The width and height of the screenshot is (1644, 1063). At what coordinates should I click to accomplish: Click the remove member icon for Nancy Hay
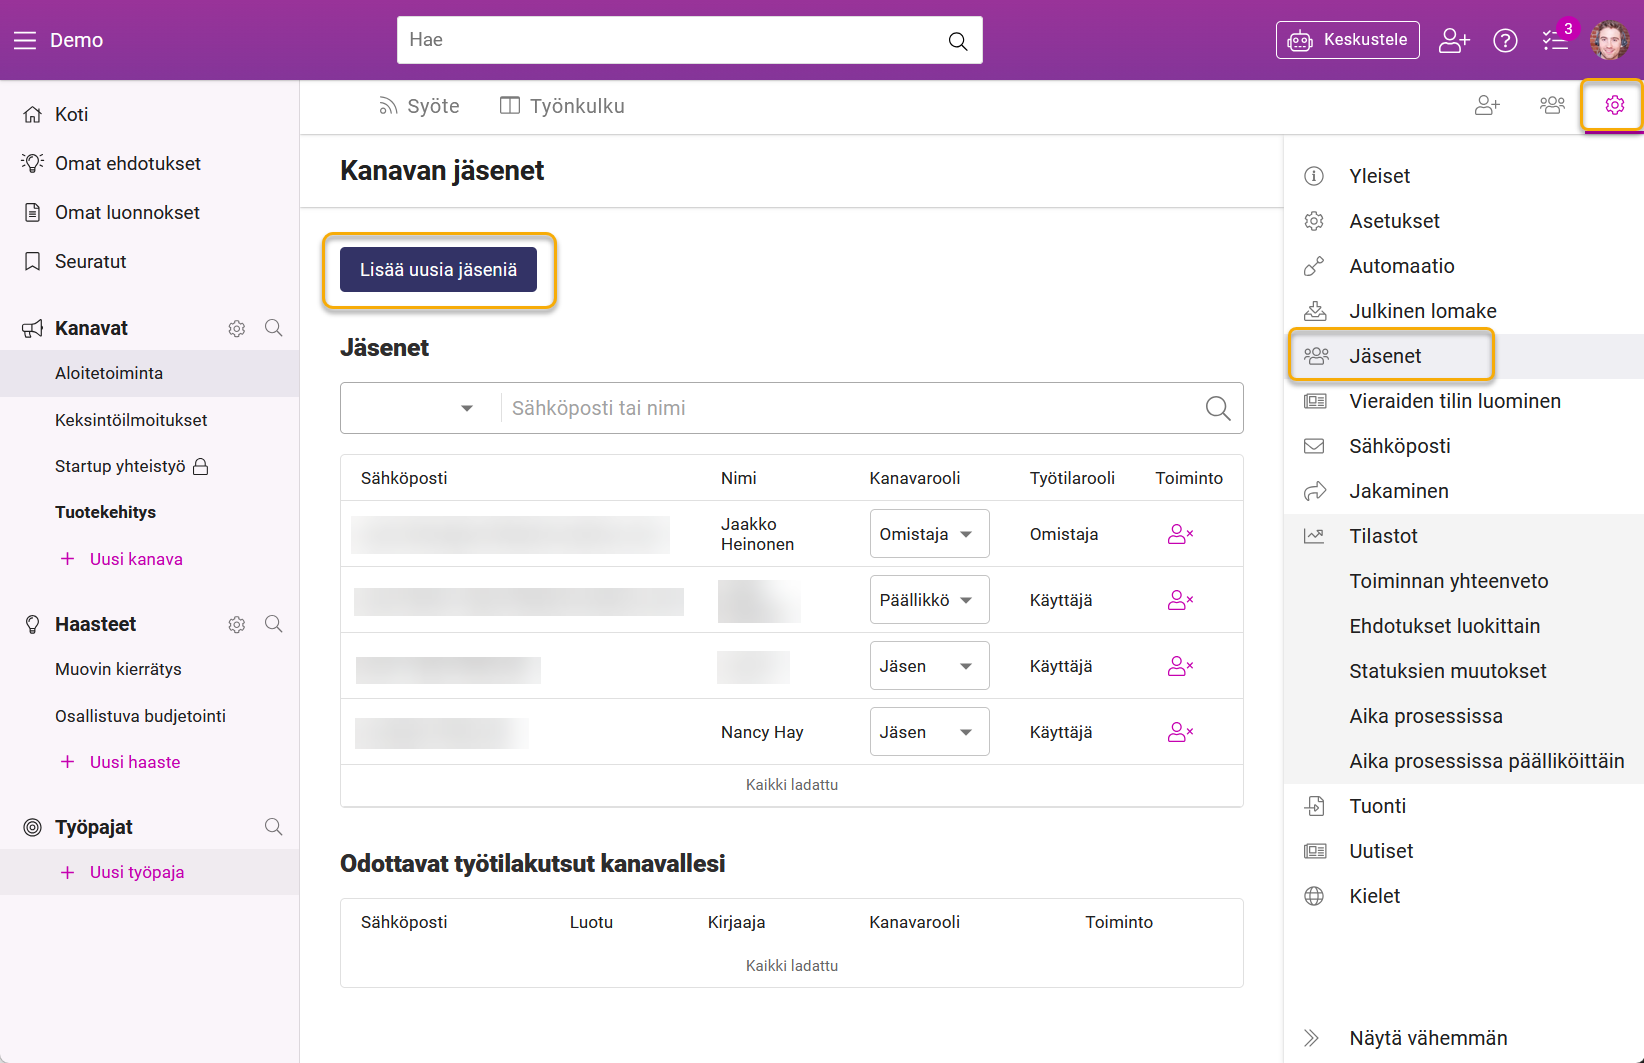[x=1180, y=732]
